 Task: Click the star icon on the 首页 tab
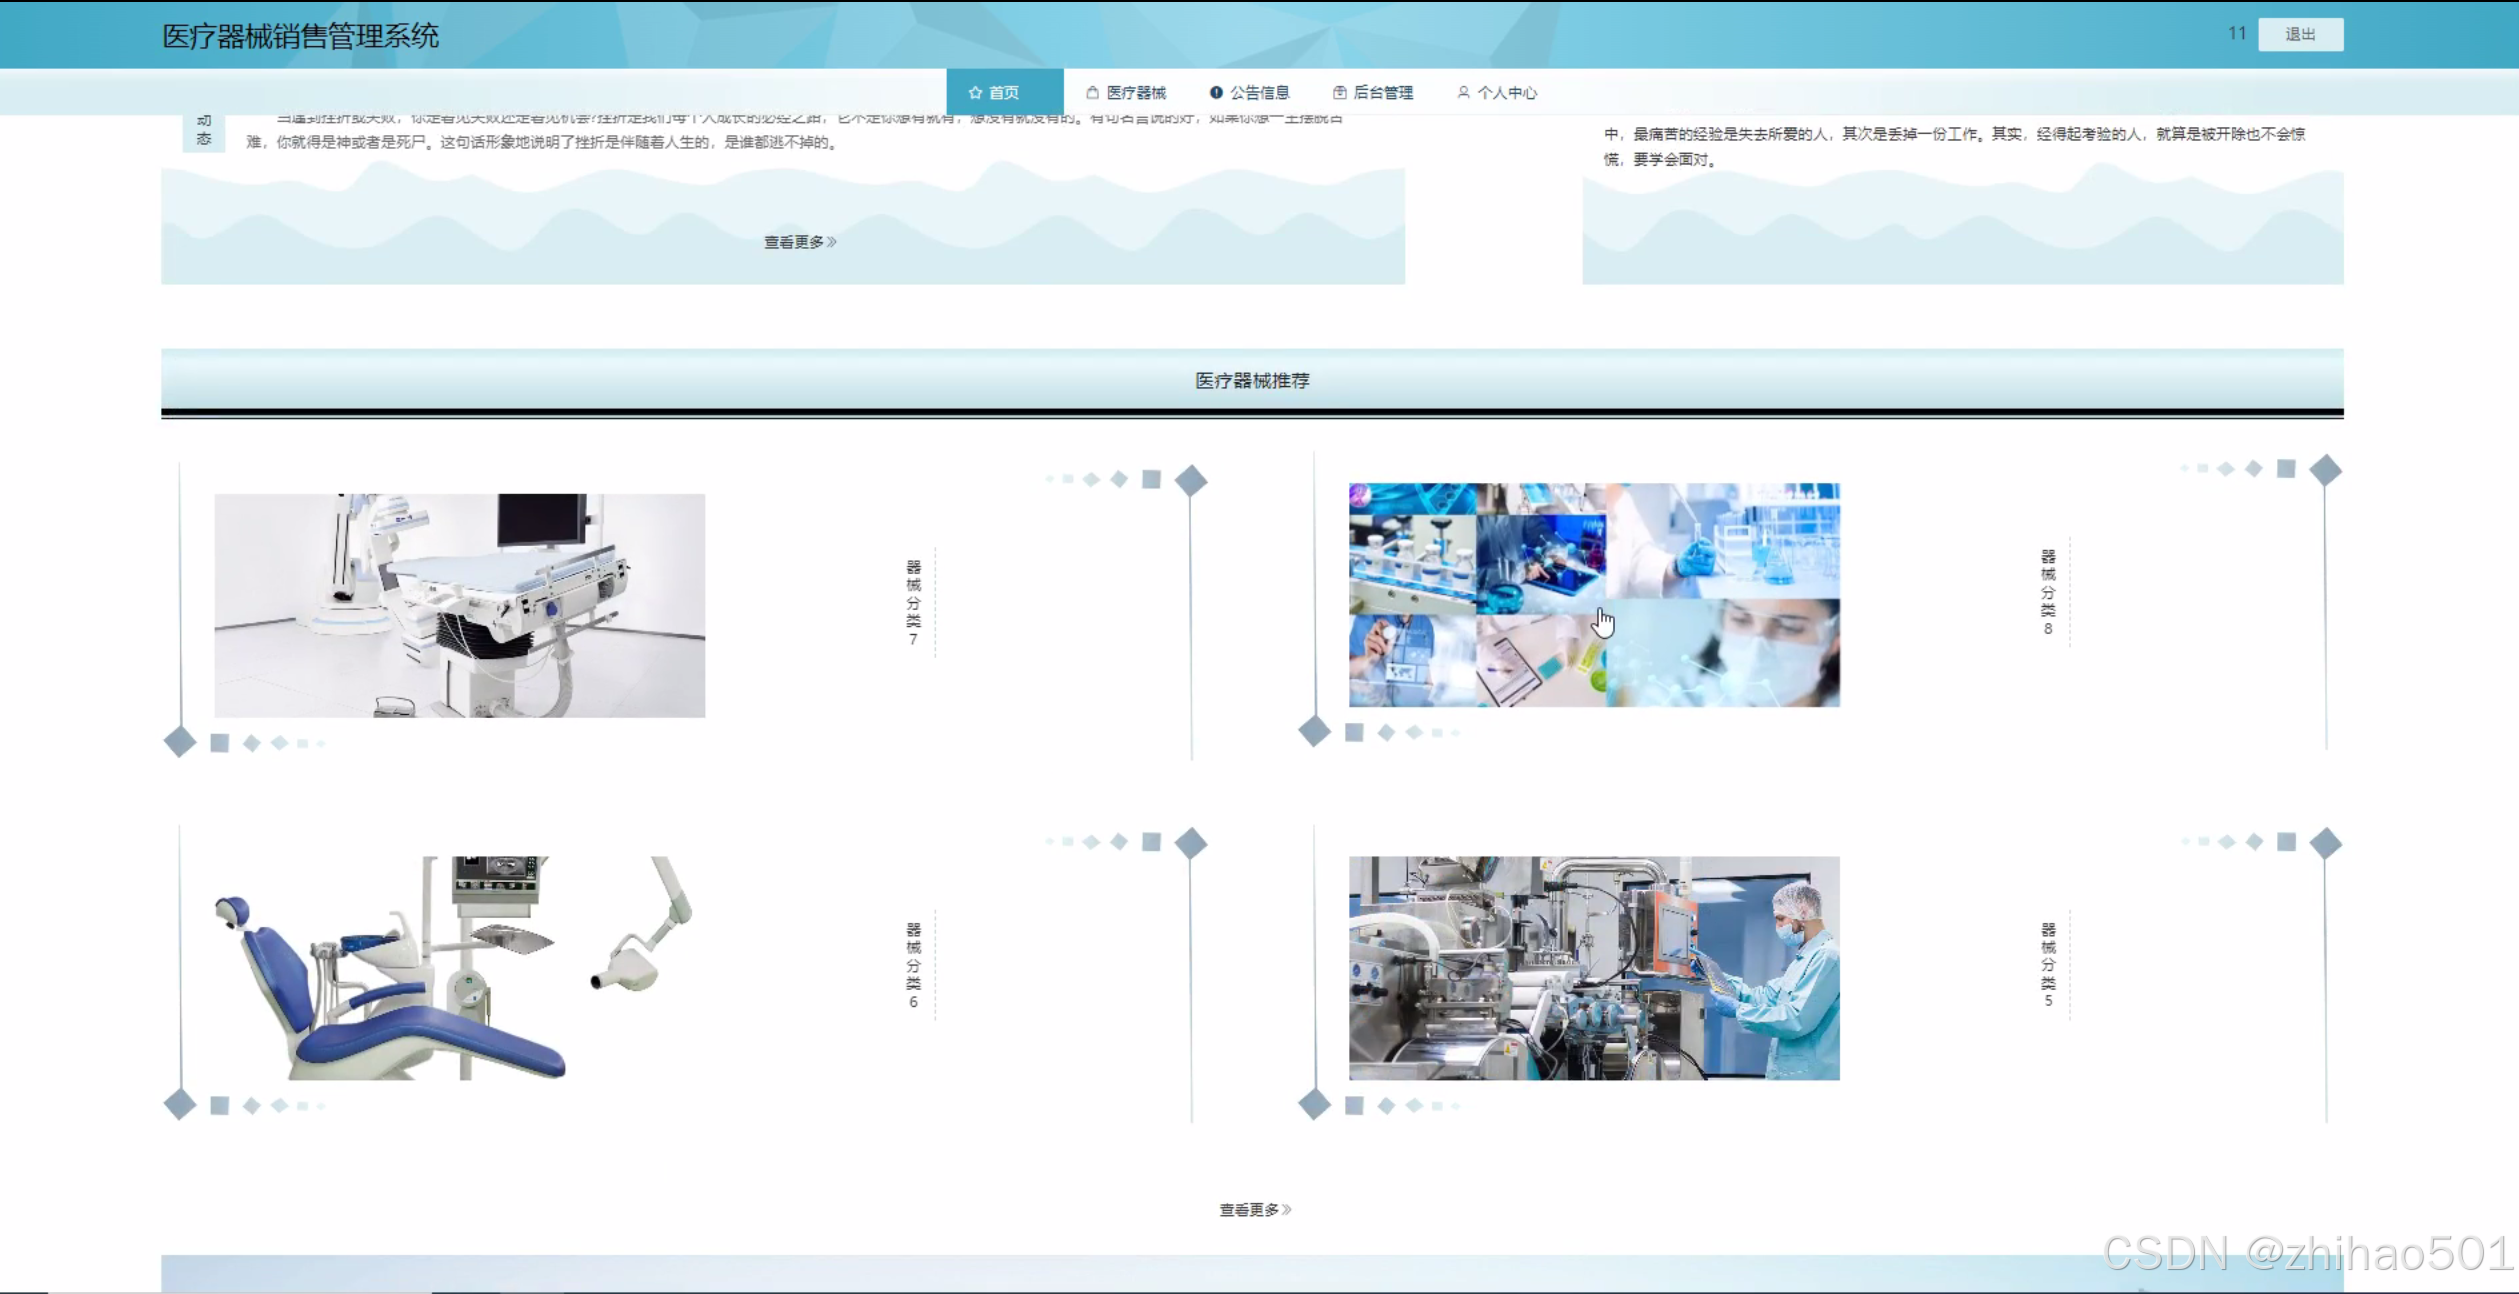point(975,93)
